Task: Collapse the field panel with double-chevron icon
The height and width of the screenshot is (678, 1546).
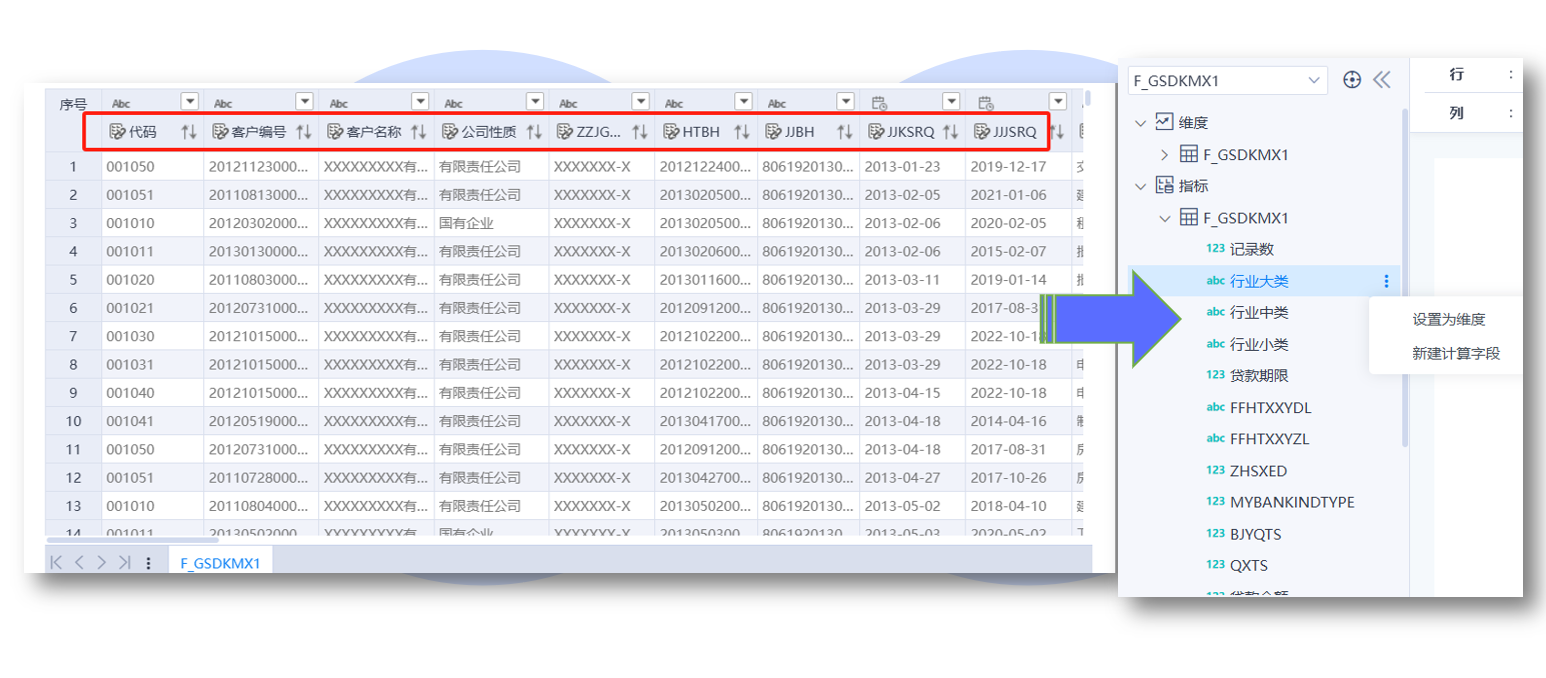Action: [1382, 80]
